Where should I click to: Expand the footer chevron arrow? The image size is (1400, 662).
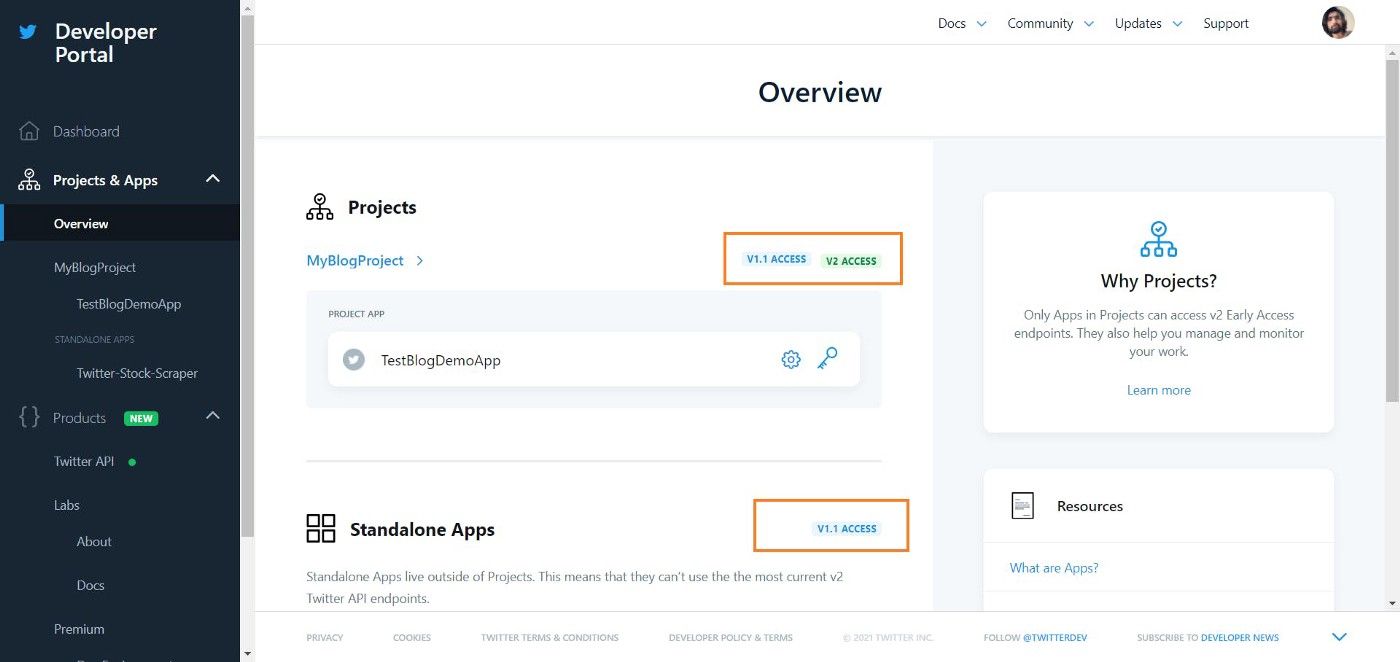[1339, 637]
